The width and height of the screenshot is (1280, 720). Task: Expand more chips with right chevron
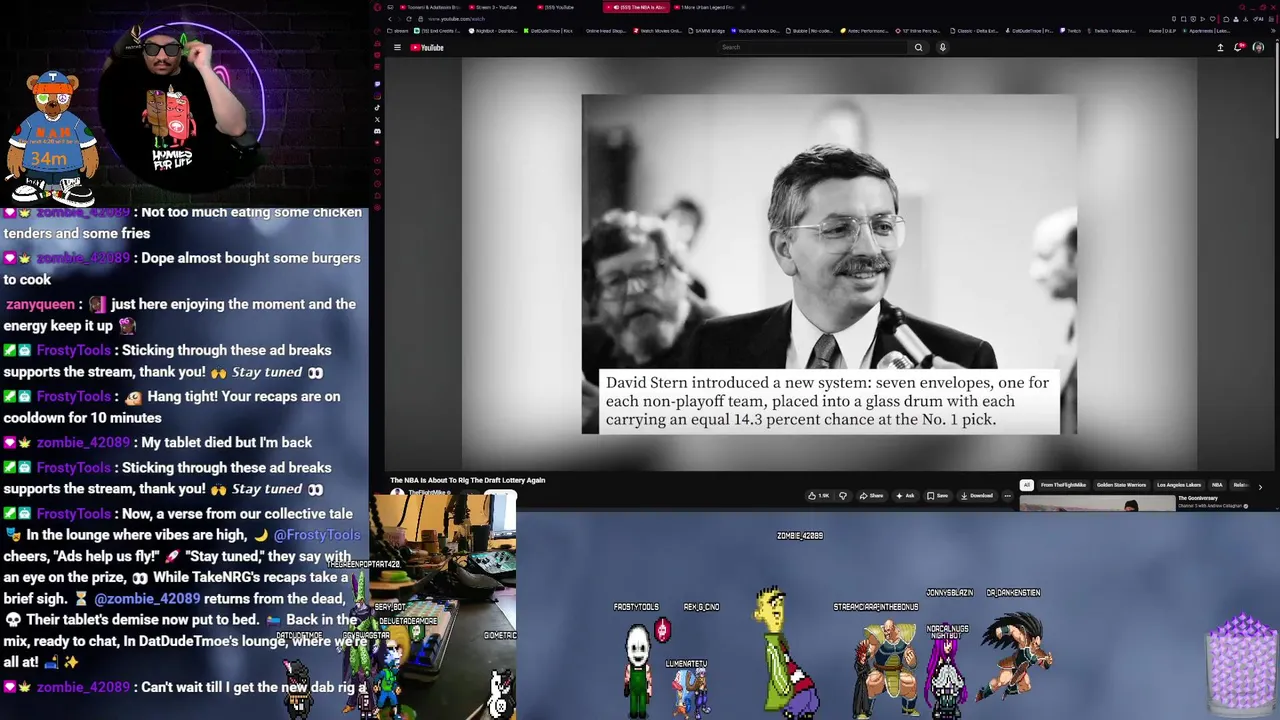[1260, 487]
